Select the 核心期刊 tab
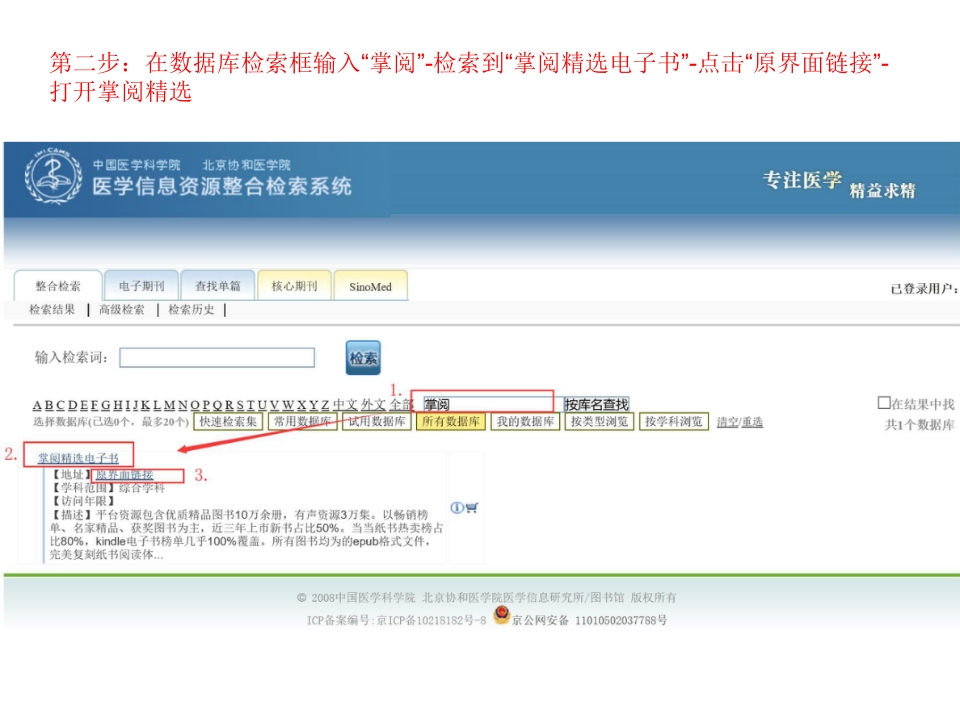This screenshot has height=720, width=960. (294, 286)
